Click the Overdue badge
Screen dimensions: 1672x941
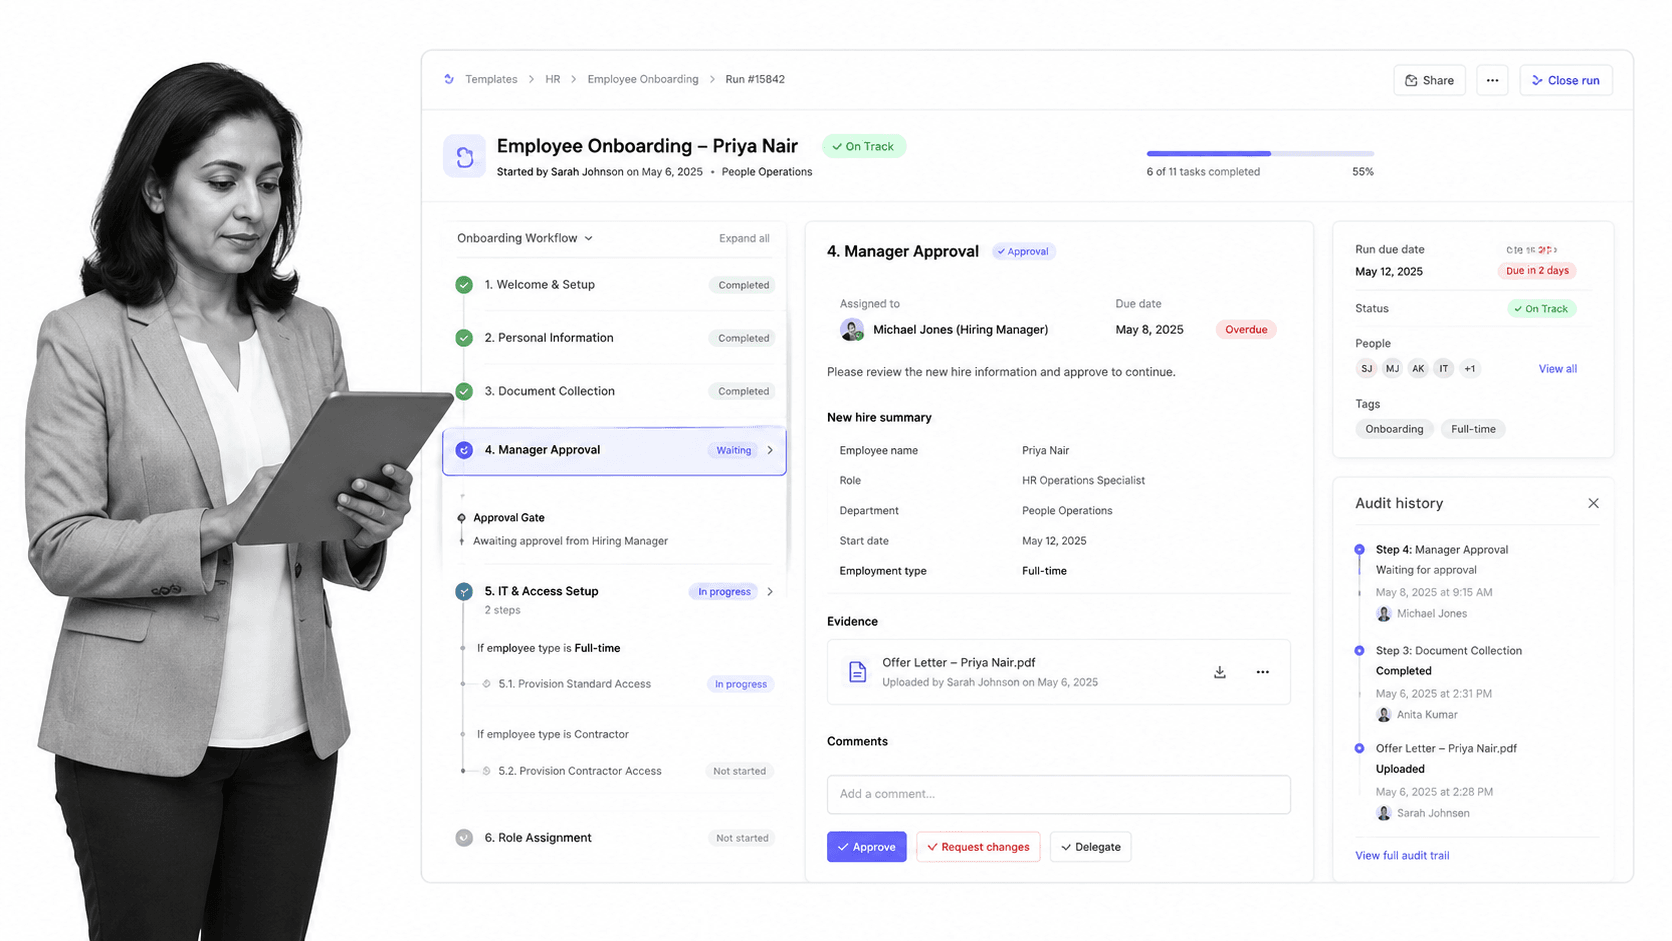pos(1246,329)
